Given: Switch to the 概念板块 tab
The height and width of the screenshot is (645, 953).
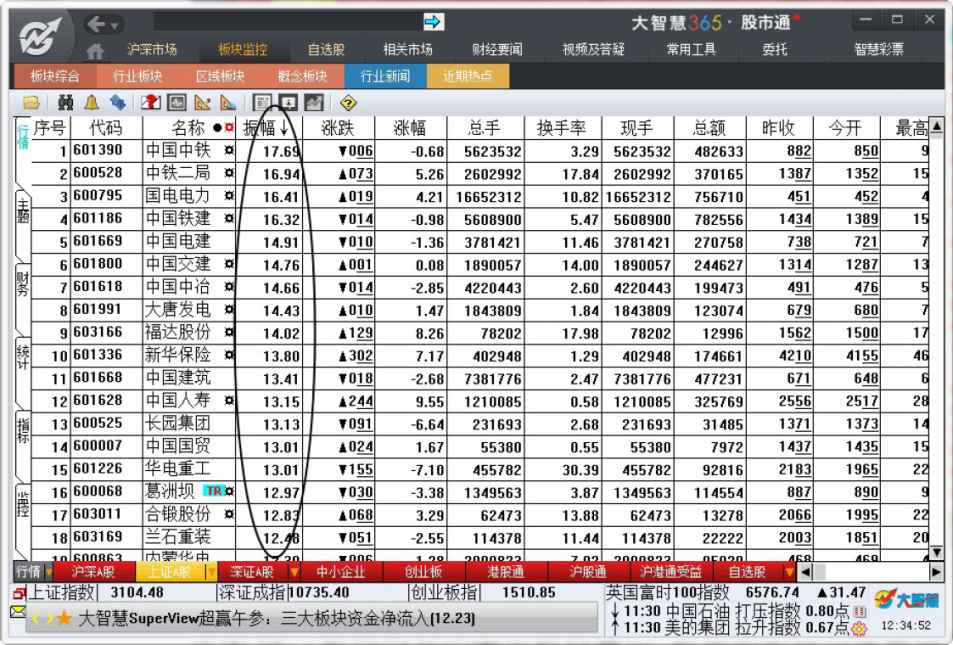Looking at the screenshot, I should (302, 76).
